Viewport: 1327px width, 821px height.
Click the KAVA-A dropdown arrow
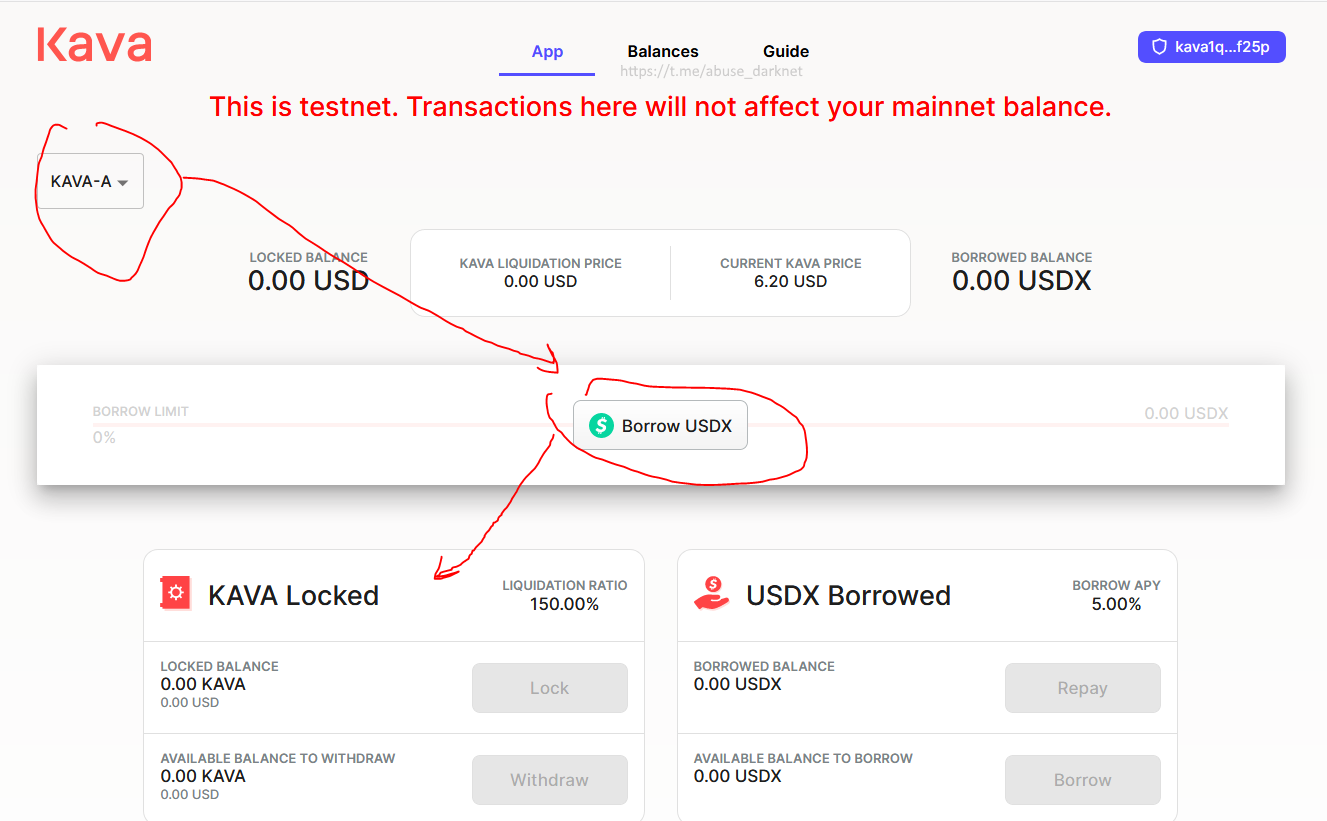(x=123, y=183)
